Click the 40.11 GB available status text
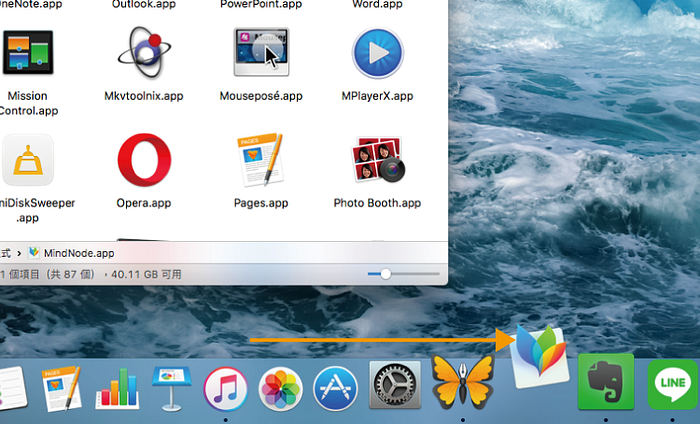 pos(146,274)
